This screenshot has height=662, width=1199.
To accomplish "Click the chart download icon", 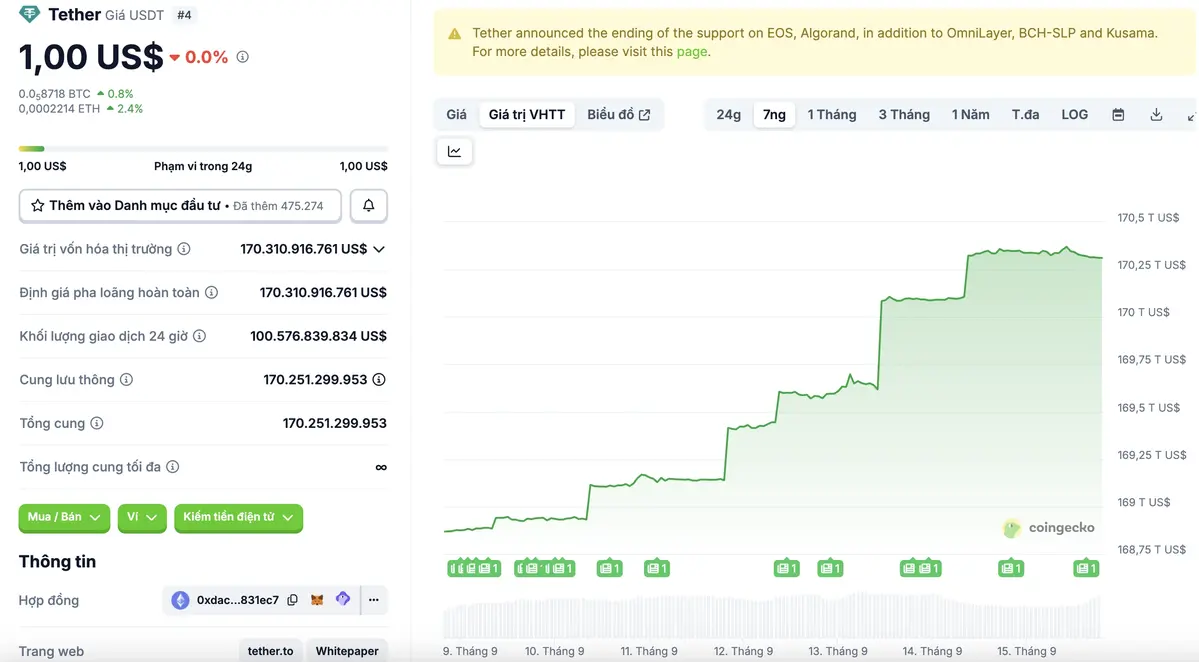I will (x=1156, y=115).
